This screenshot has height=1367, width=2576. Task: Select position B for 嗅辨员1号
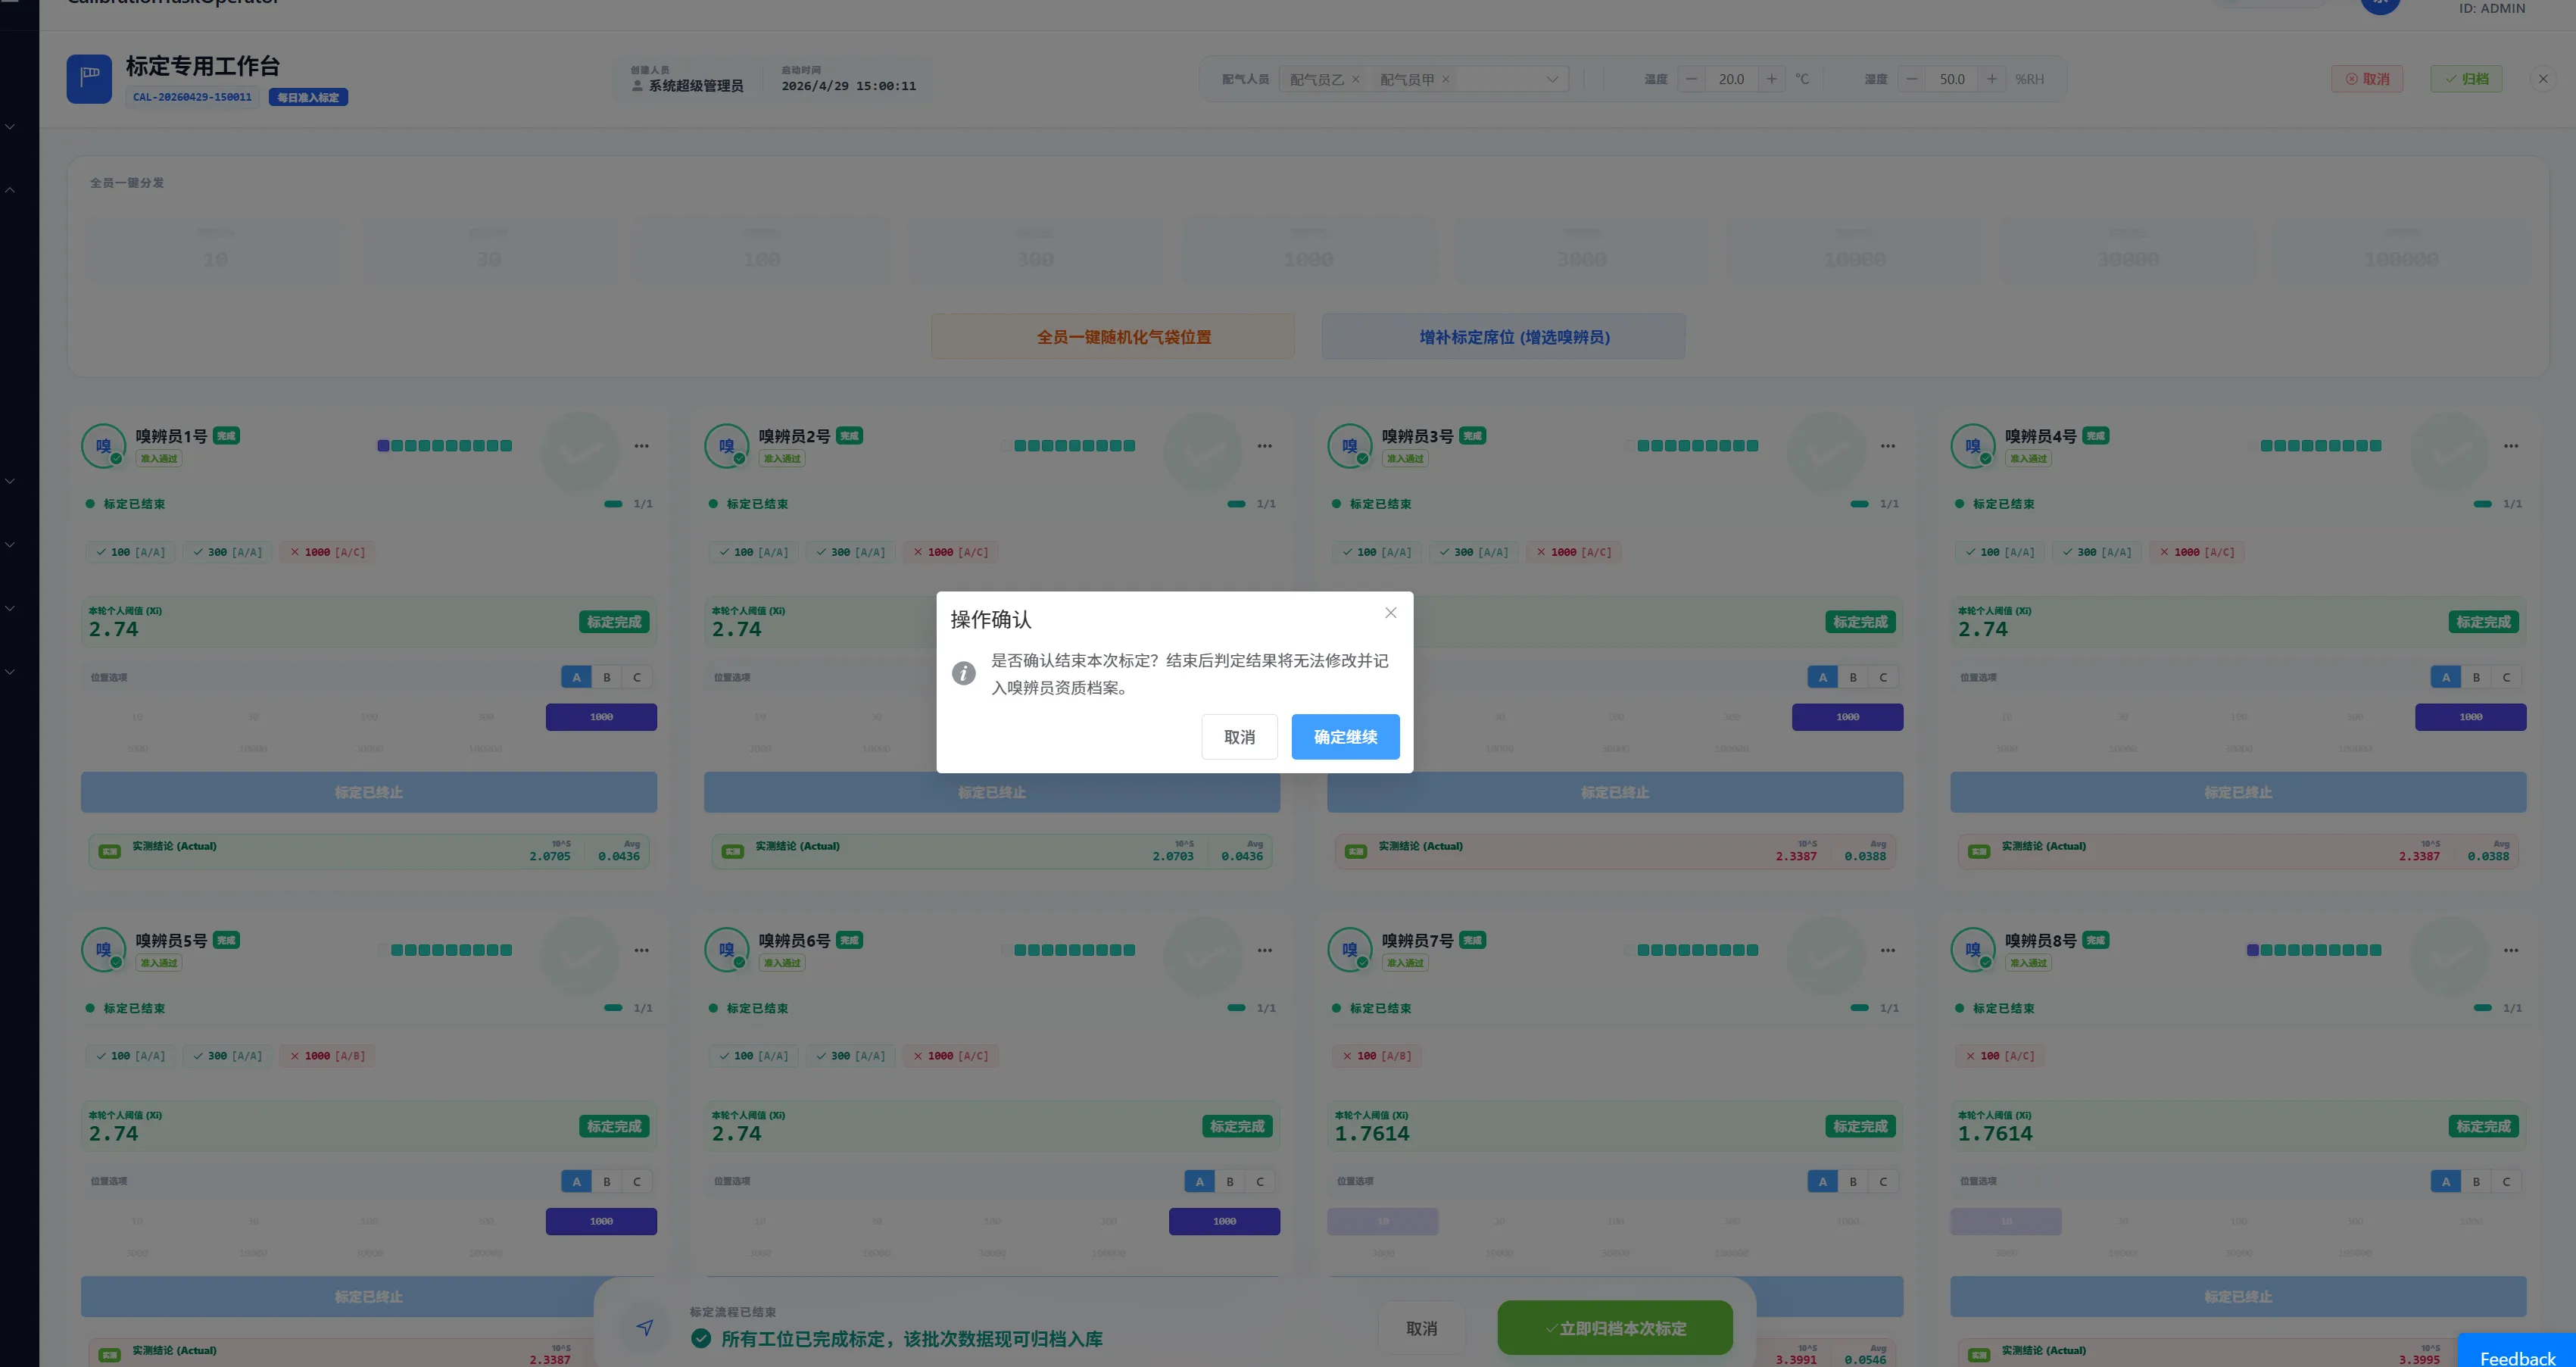[606, 677]
